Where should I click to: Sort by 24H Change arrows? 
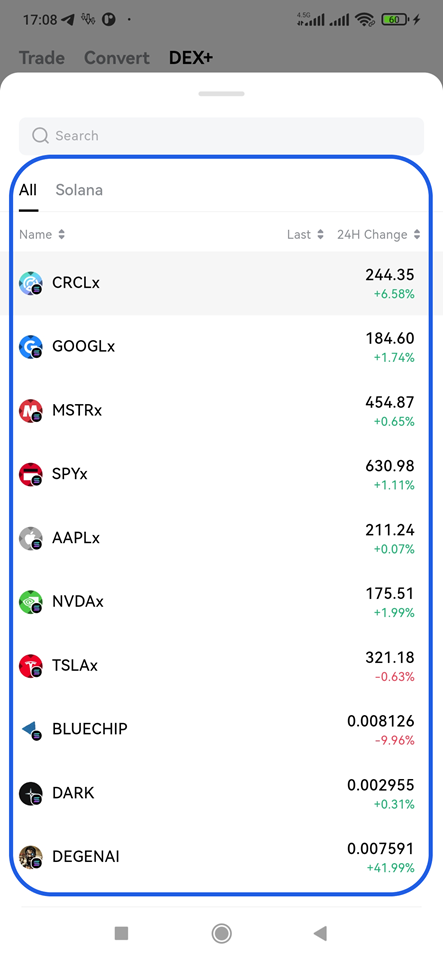(417, 234)
